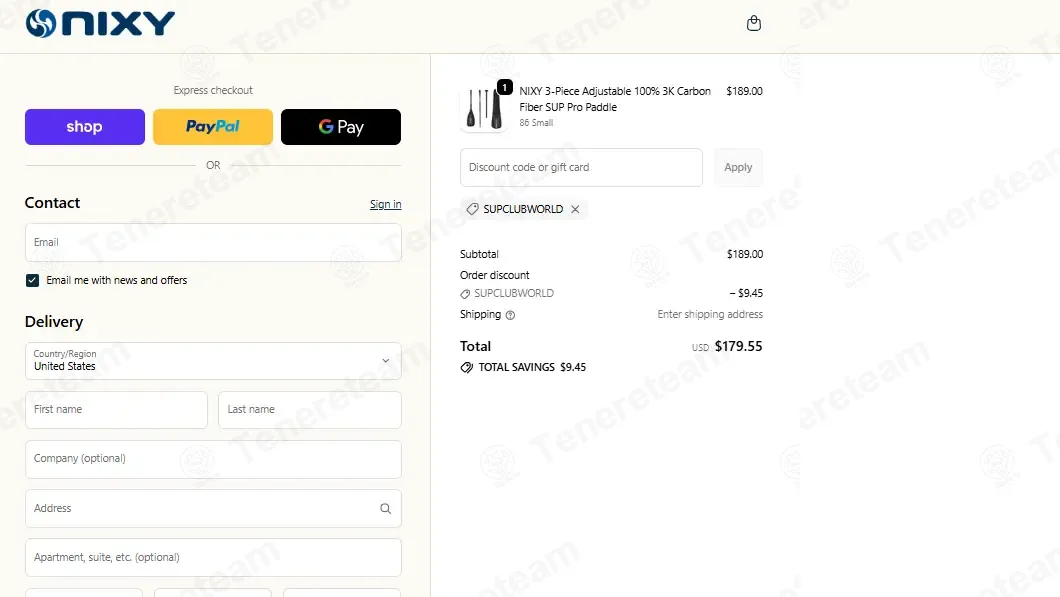Click the Express checkout heading
This screenshot has width=1060, height=597.
[213, 90]
